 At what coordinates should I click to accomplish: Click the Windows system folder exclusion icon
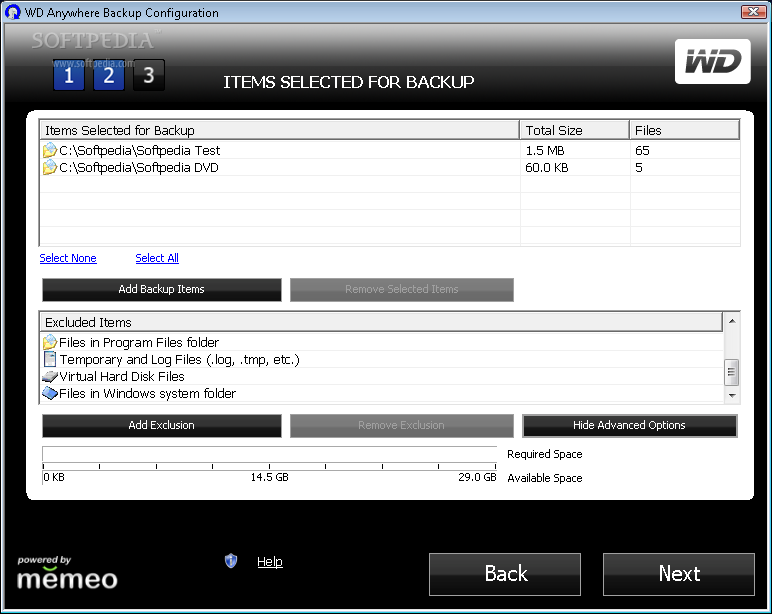pos(50,393)
